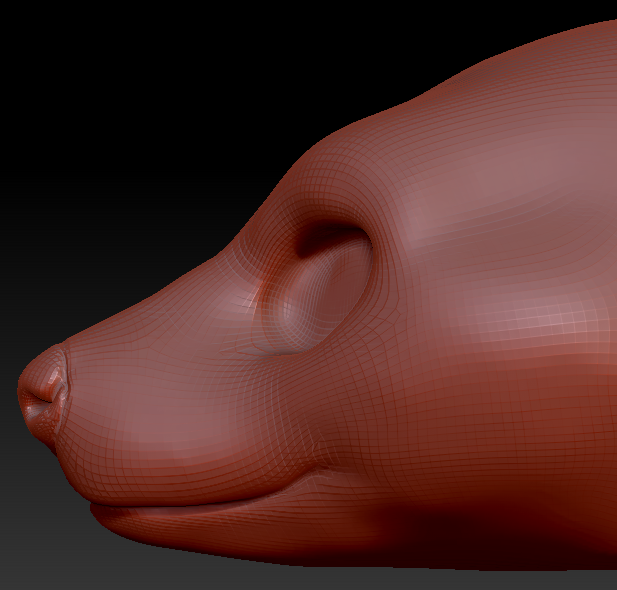The image size is (617, 590).
Task: Click the nose tip of the animal model
Action: click(42, 396)
